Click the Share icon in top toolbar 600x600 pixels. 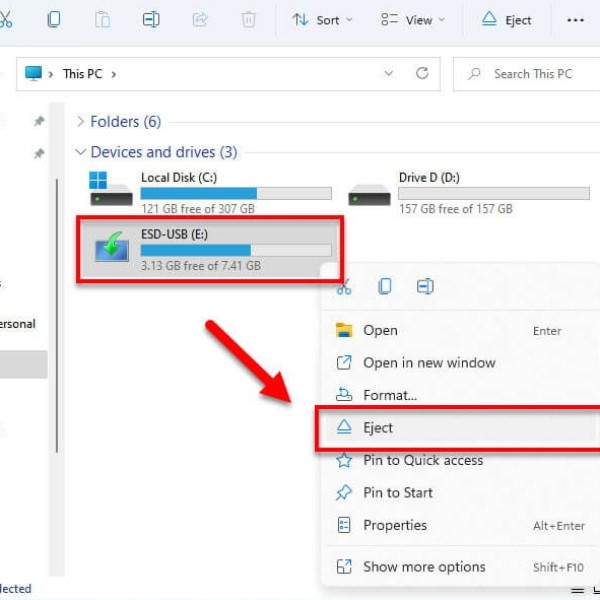(x=200, y=20)
